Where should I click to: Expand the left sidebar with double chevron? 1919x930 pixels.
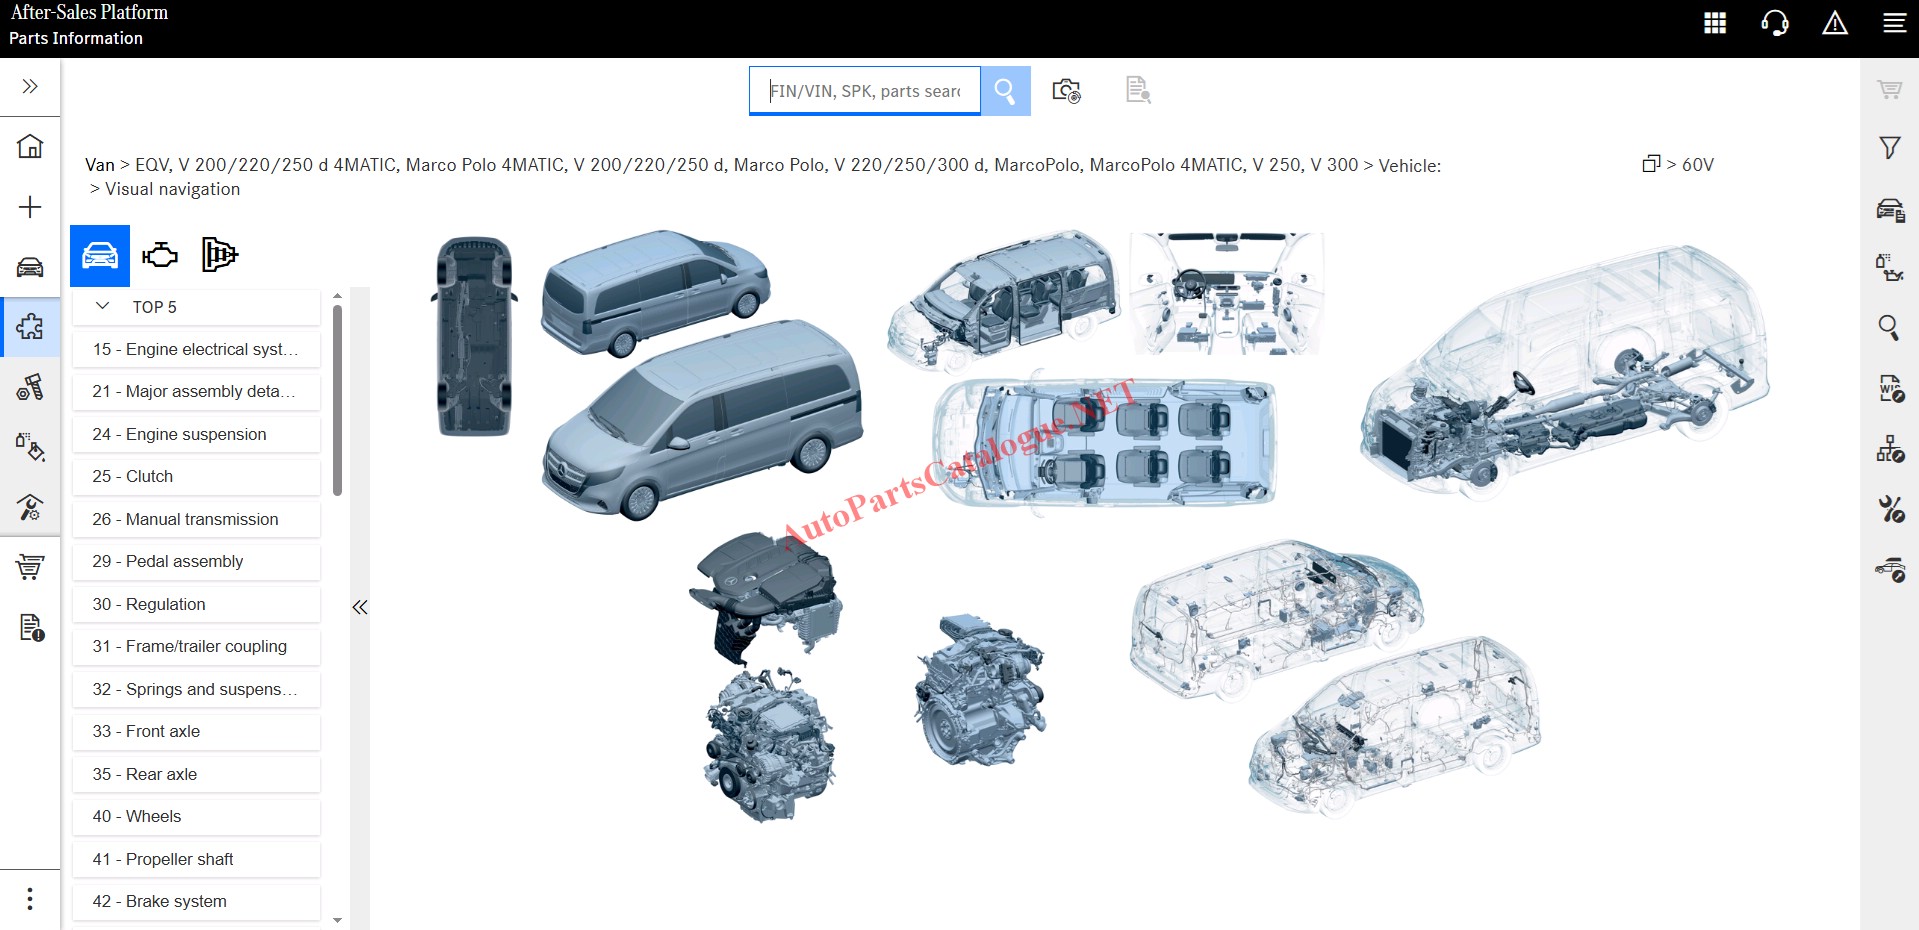point(30,86)
